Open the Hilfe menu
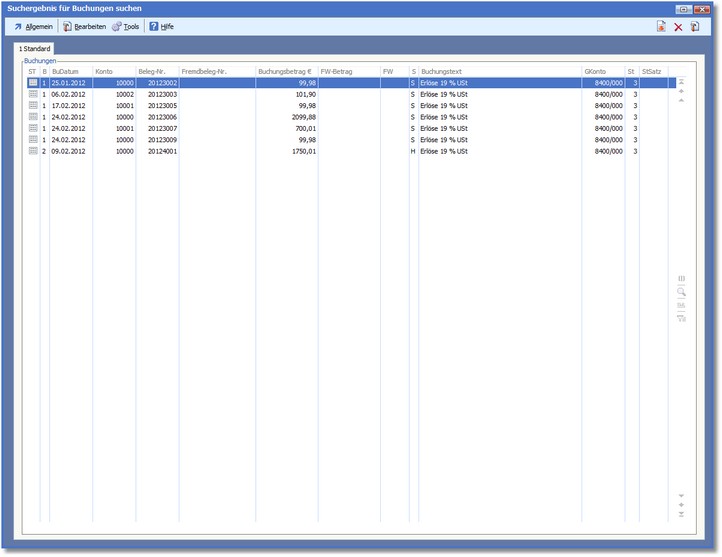The height and width of the screenshot is (557, 722). [x=161, y=26]
